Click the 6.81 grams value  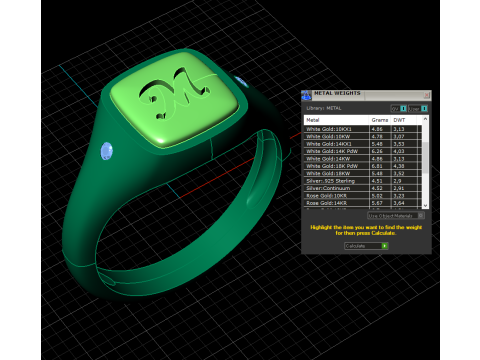tap(377, 166)
